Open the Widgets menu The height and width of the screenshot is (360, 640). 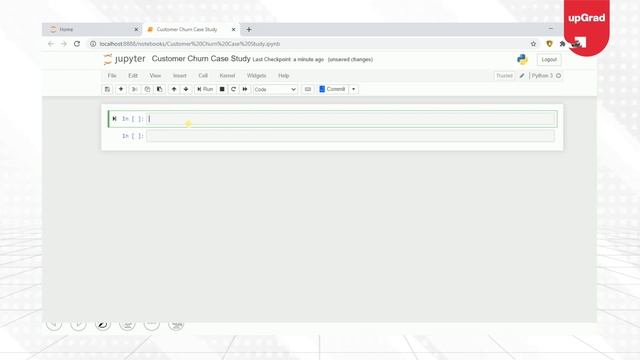[x=256, y=76]
